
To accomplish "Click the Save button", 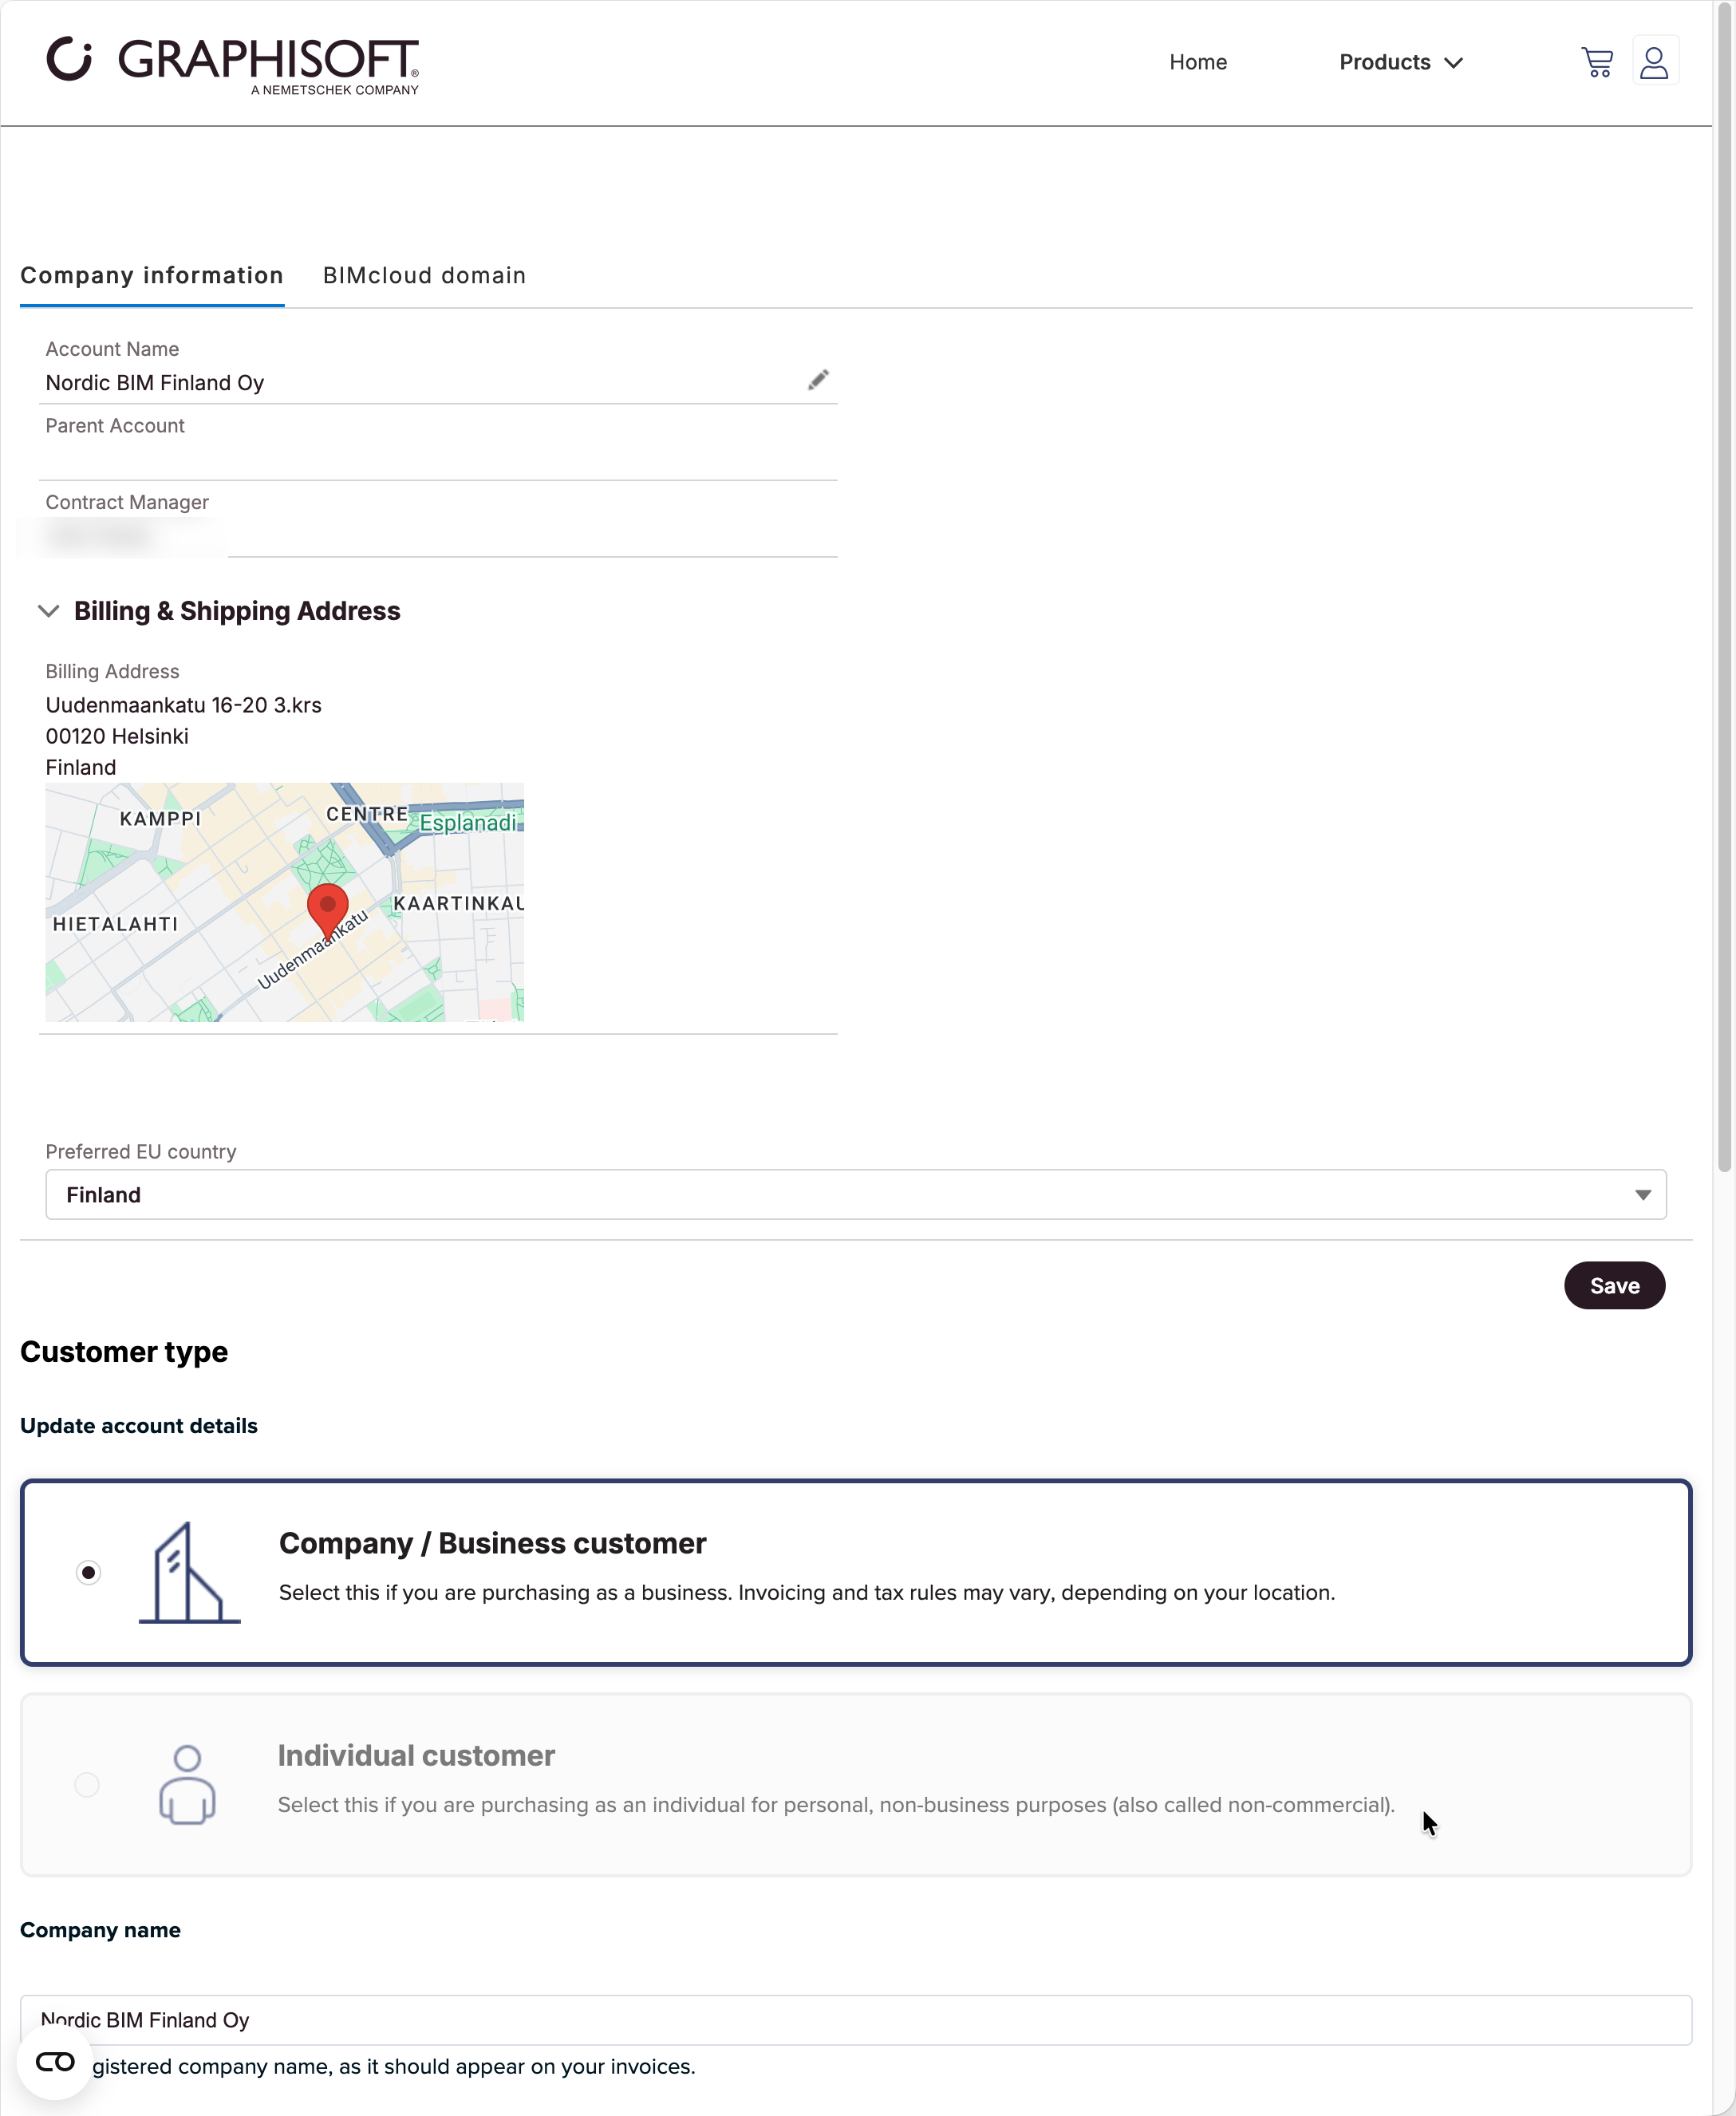I will [x=1614, y=1286].
